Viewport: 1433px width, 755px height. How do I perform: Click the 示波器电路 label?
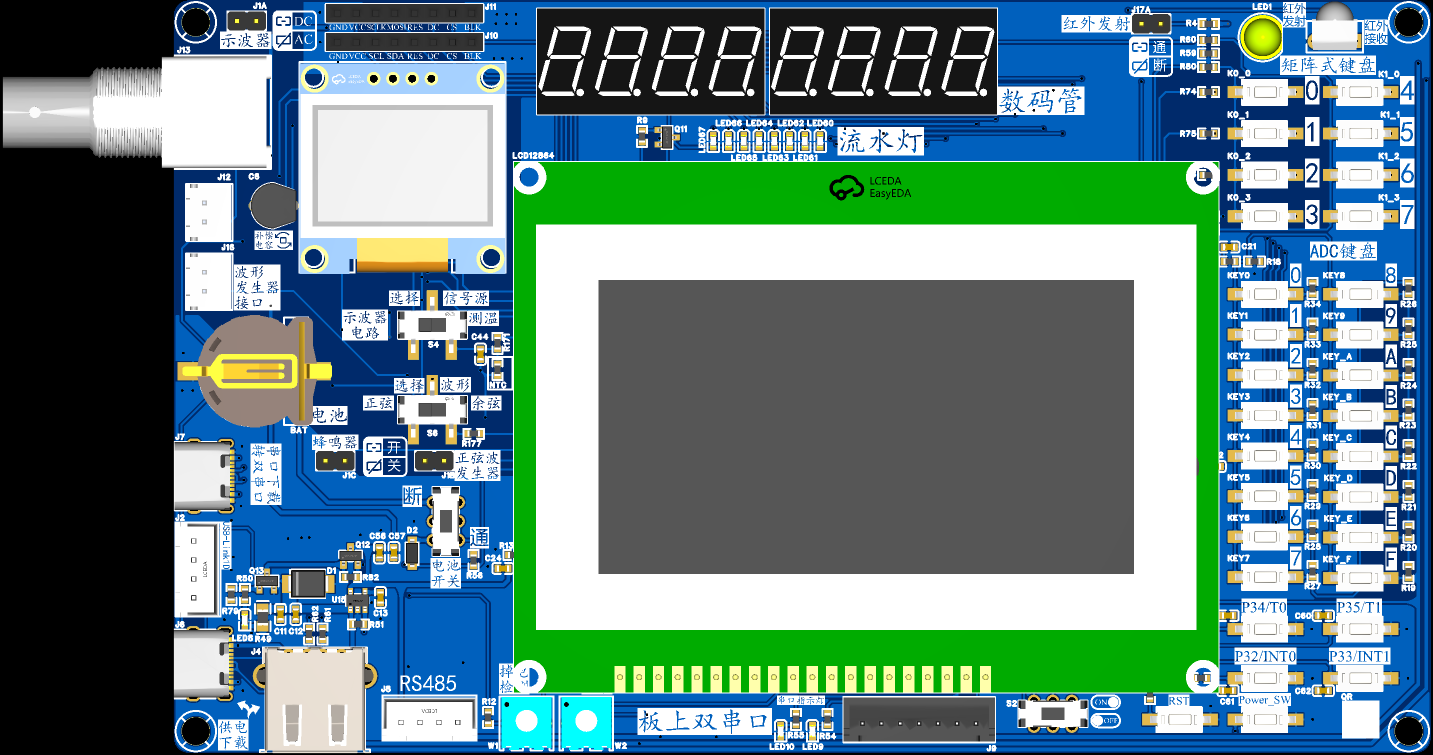(365, 326)
